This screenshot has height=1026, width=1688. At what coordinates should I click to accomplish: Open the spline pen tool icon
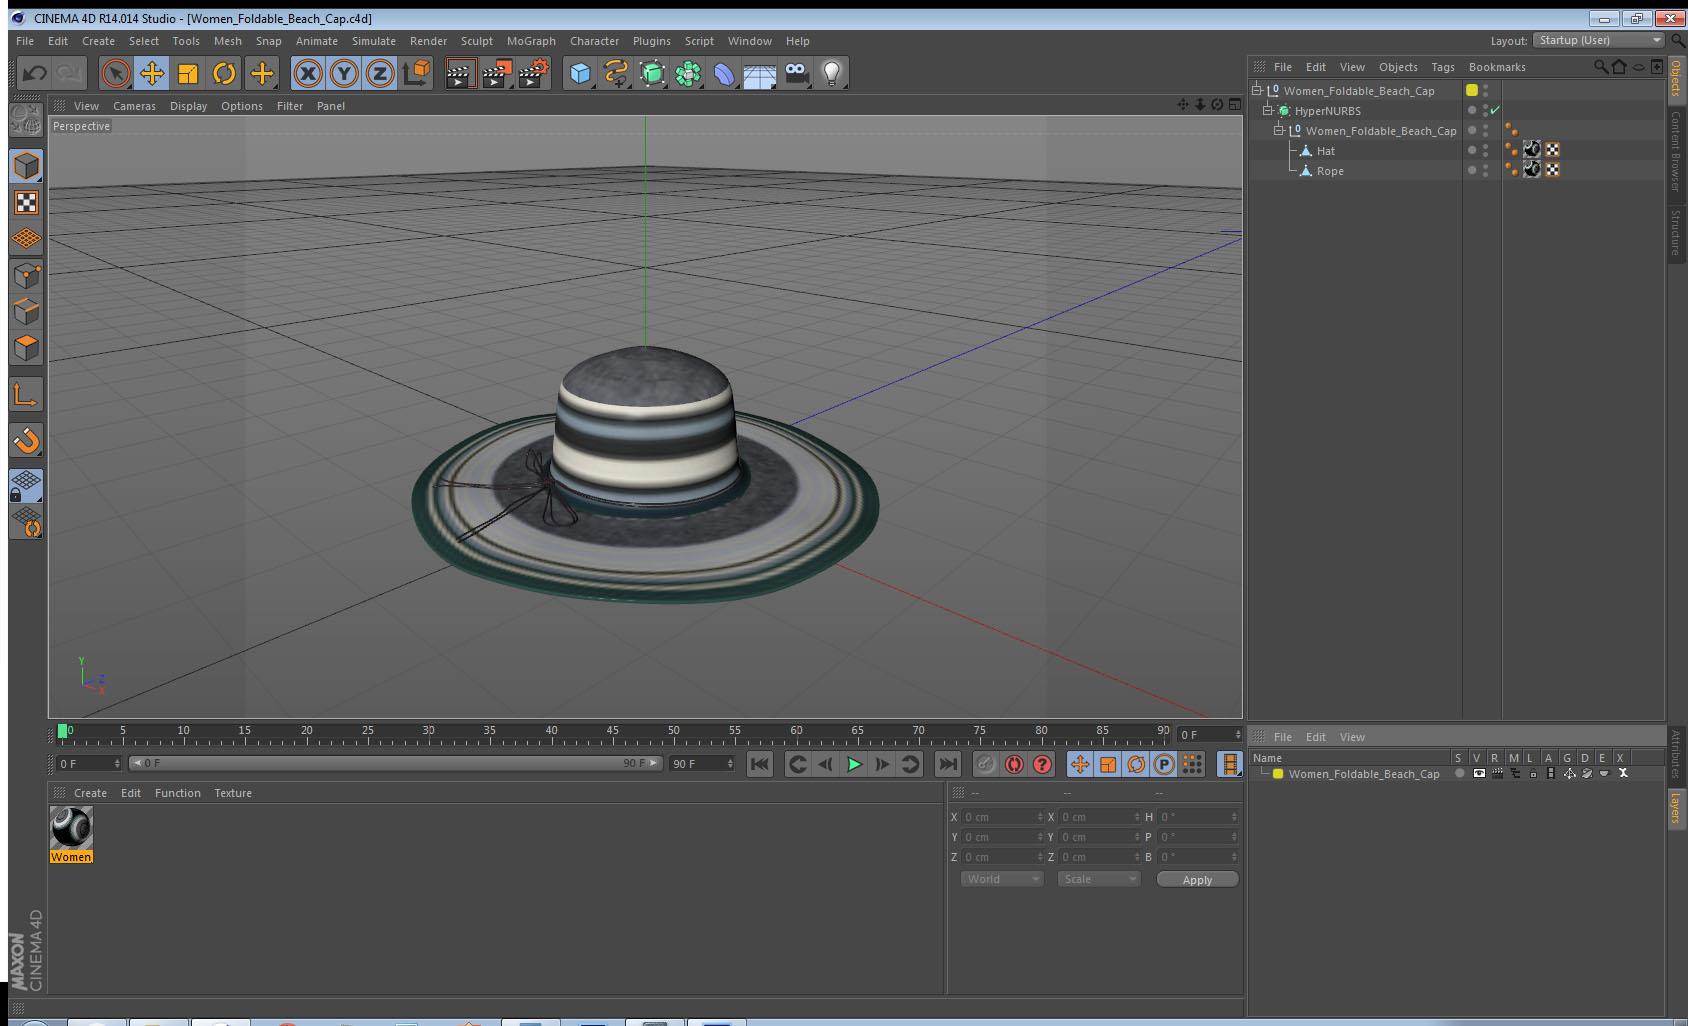616,73
